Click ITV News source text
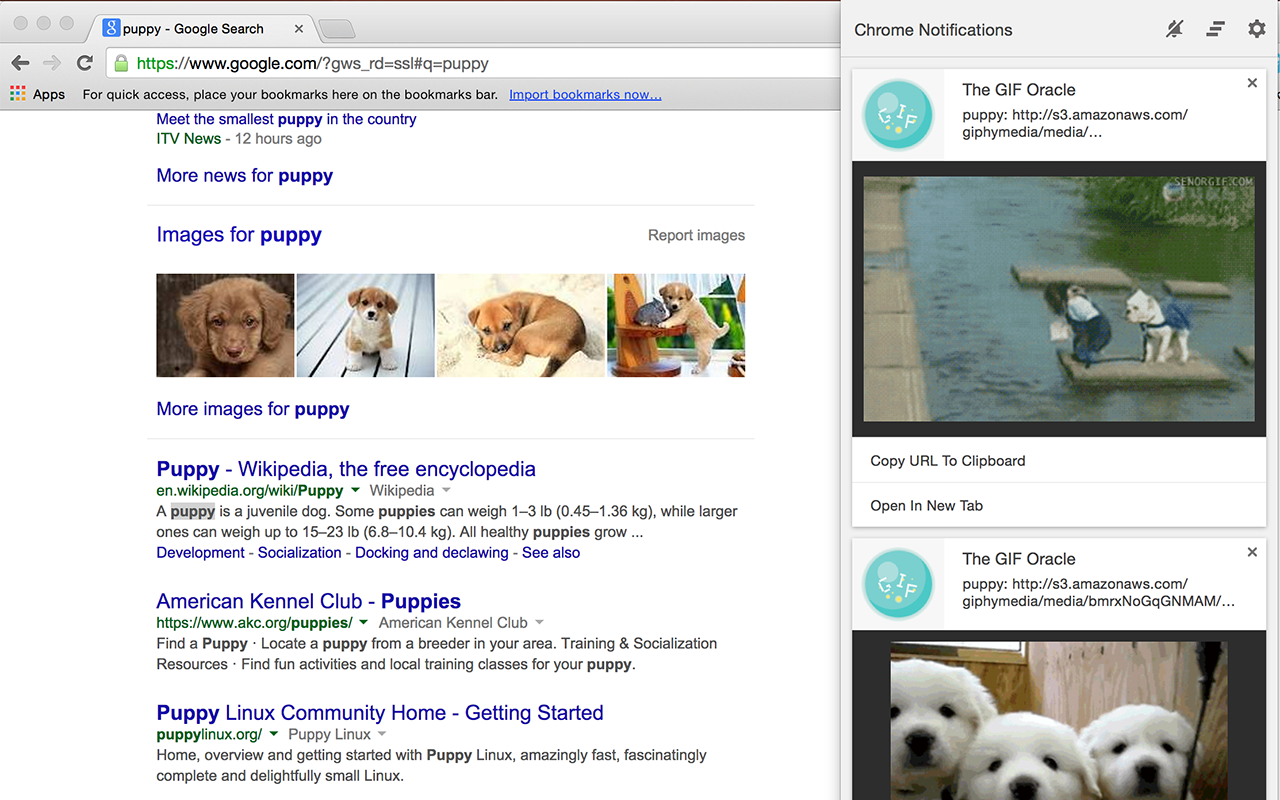This screenshot has height=800, width=1280. (x=188, y=139)
